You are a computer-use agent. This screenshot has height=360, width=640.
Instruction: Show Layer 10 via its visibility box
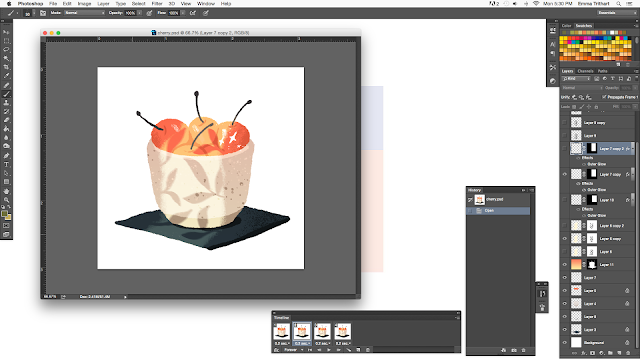point(565,200)
